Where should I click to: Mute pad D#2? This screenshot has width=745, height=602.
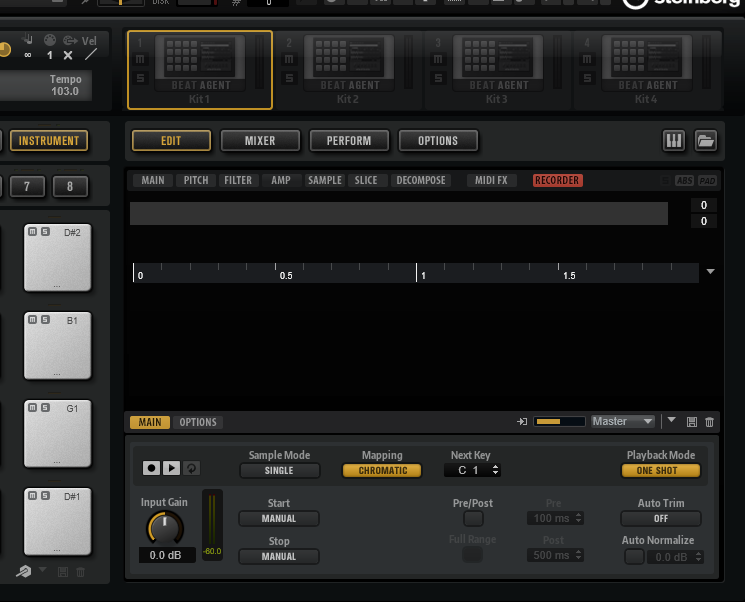[x=32, y=232]
